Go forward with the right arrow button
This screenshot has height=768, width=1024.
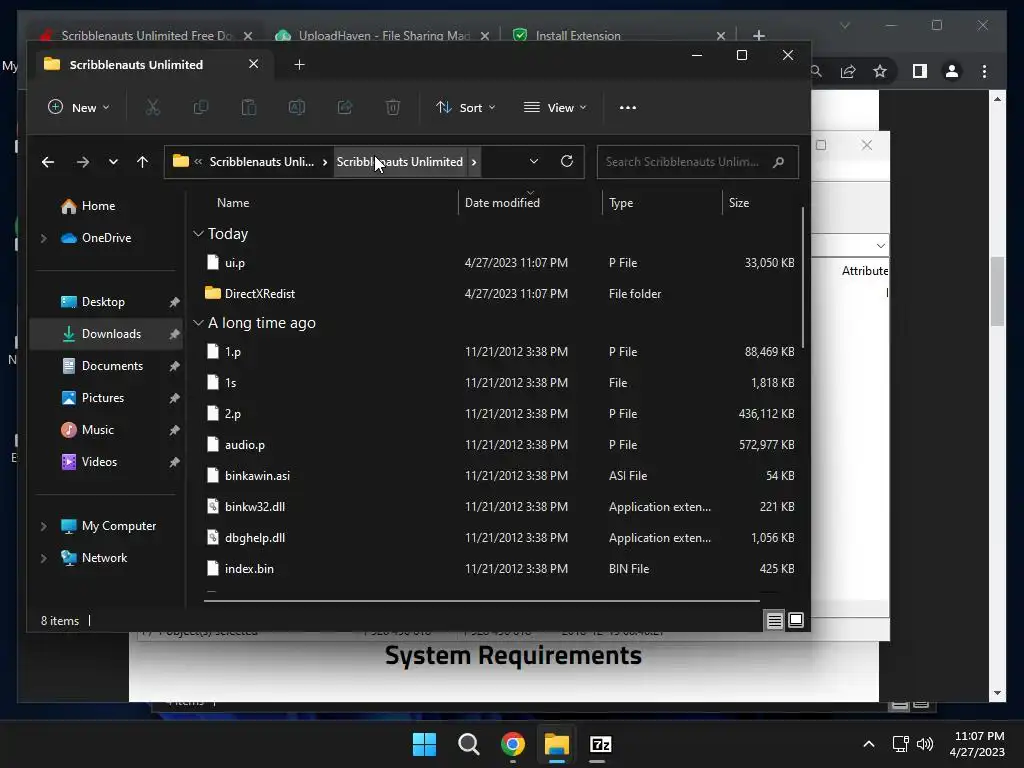click(82, 162)
